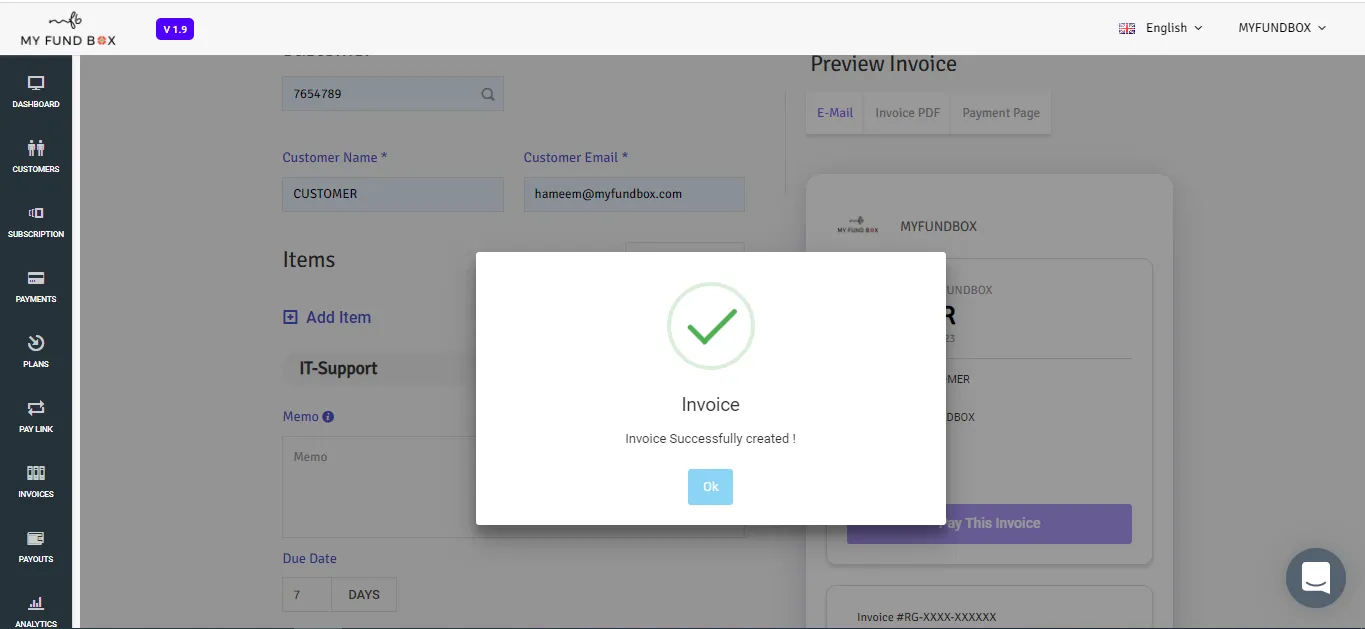Open the Payouts wallet icon
This screenshot has width=1365, height=629.
[36, 538]
